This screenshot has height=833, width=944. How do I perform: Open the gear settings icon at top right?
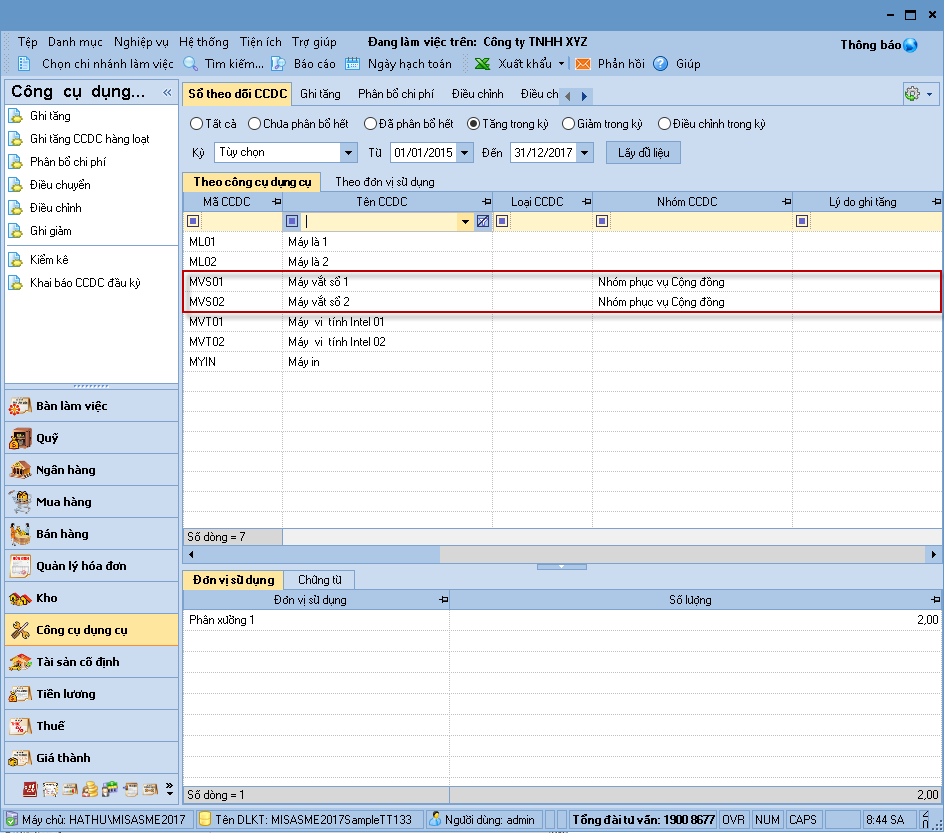tap(911, 93)
